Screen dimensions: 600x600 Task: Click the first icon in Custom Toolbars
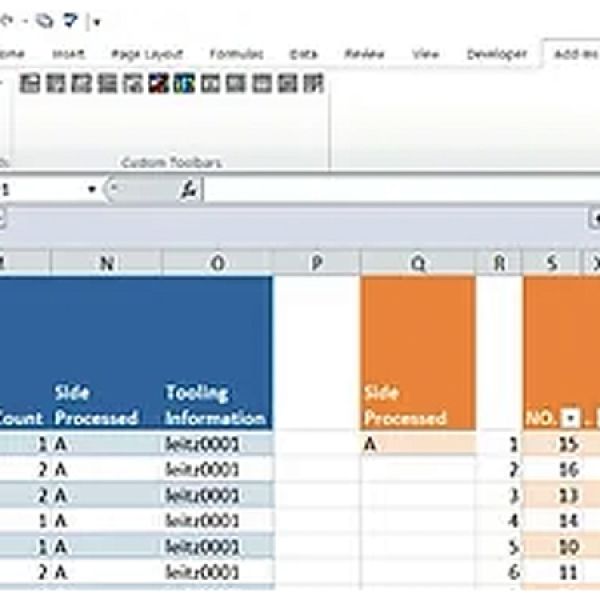coord(29,84)
